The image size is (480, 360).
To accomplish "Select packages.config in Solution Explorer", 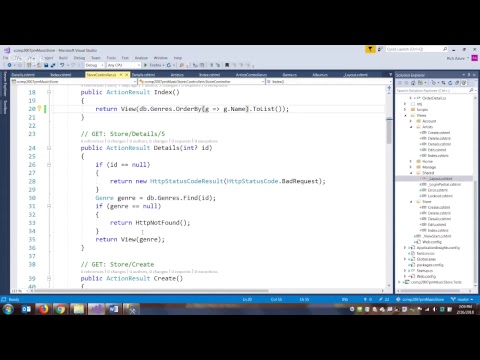I will 430,265.
